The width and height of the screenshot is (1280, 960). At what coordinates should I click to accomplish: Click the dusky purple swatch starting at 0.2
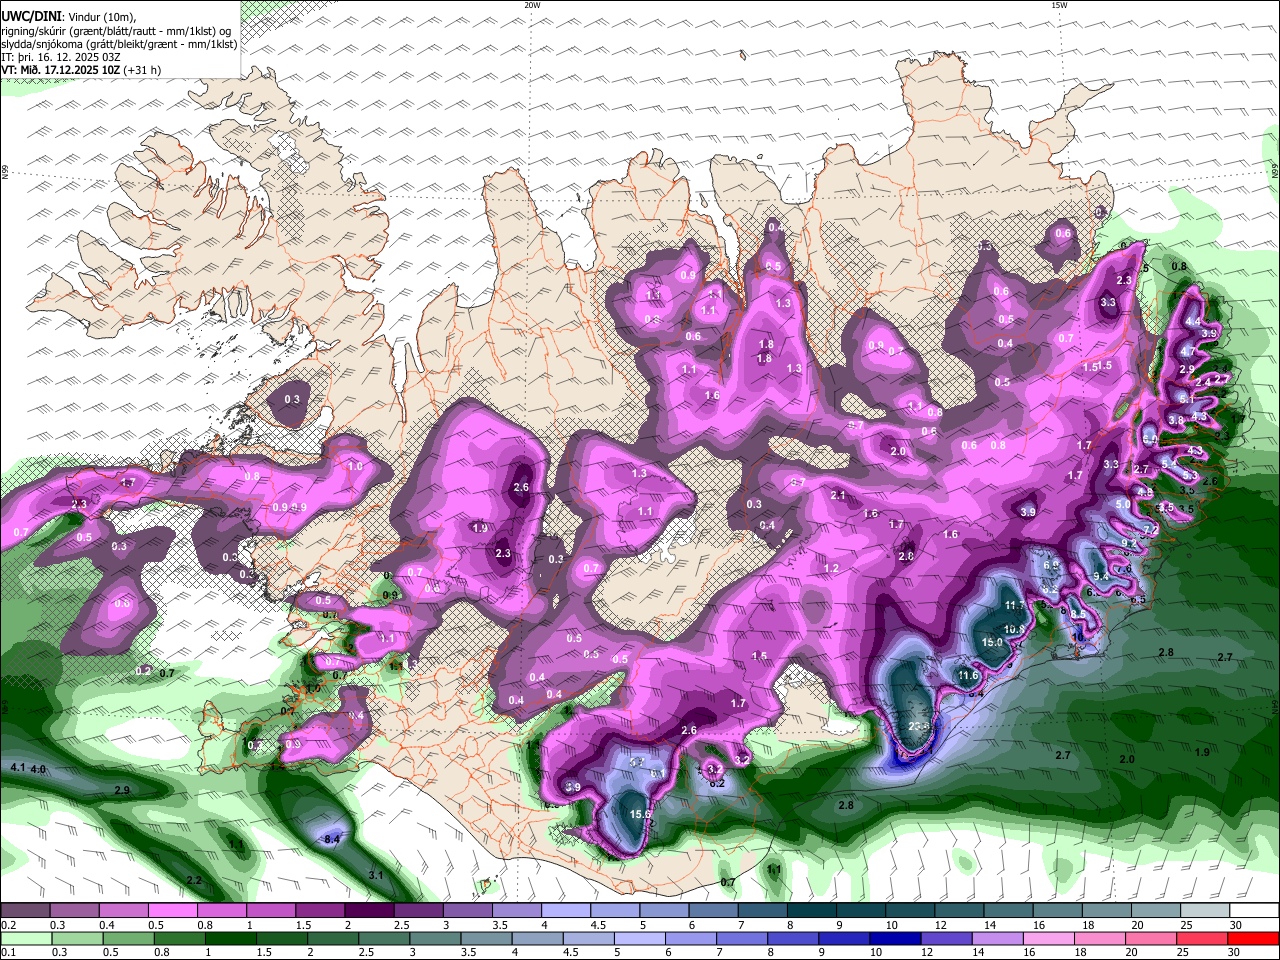(x=25, y=911)
